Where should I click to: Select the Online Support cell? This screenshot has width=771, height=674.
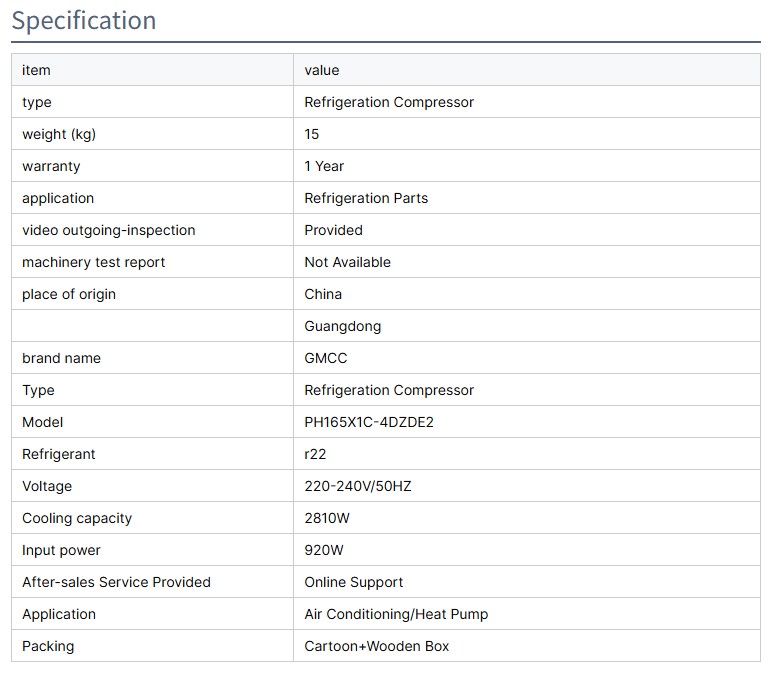(x=353, y=582)
